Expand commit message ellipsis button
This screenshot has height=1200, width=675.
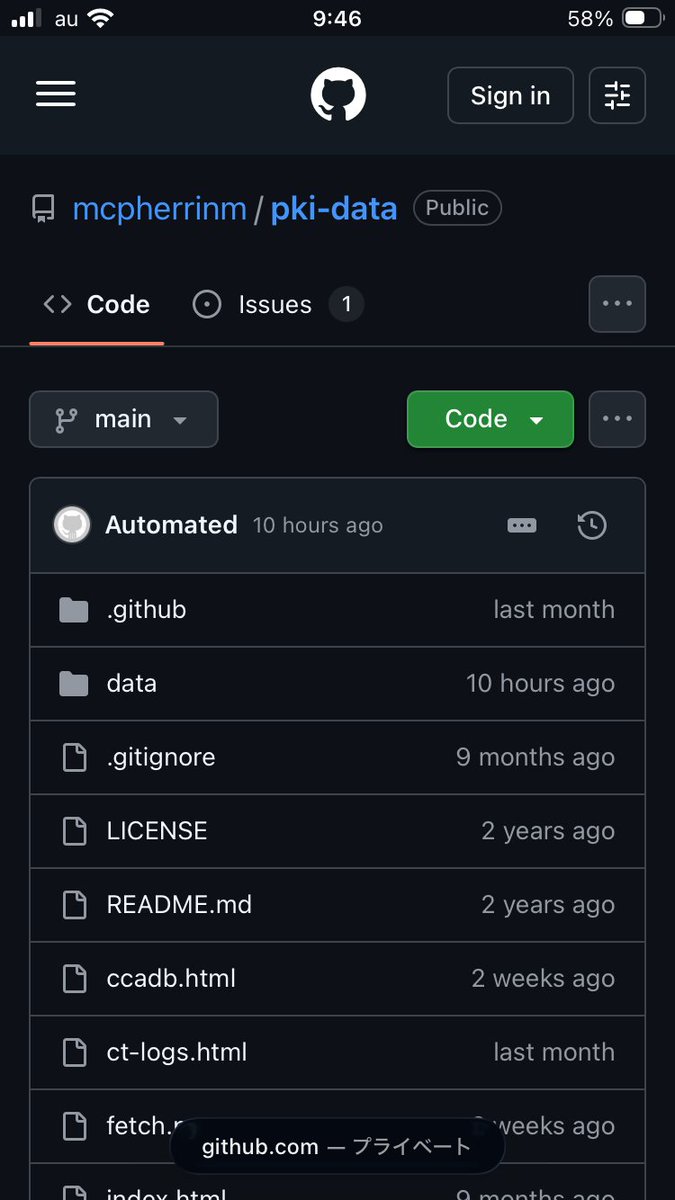[522, 525]
